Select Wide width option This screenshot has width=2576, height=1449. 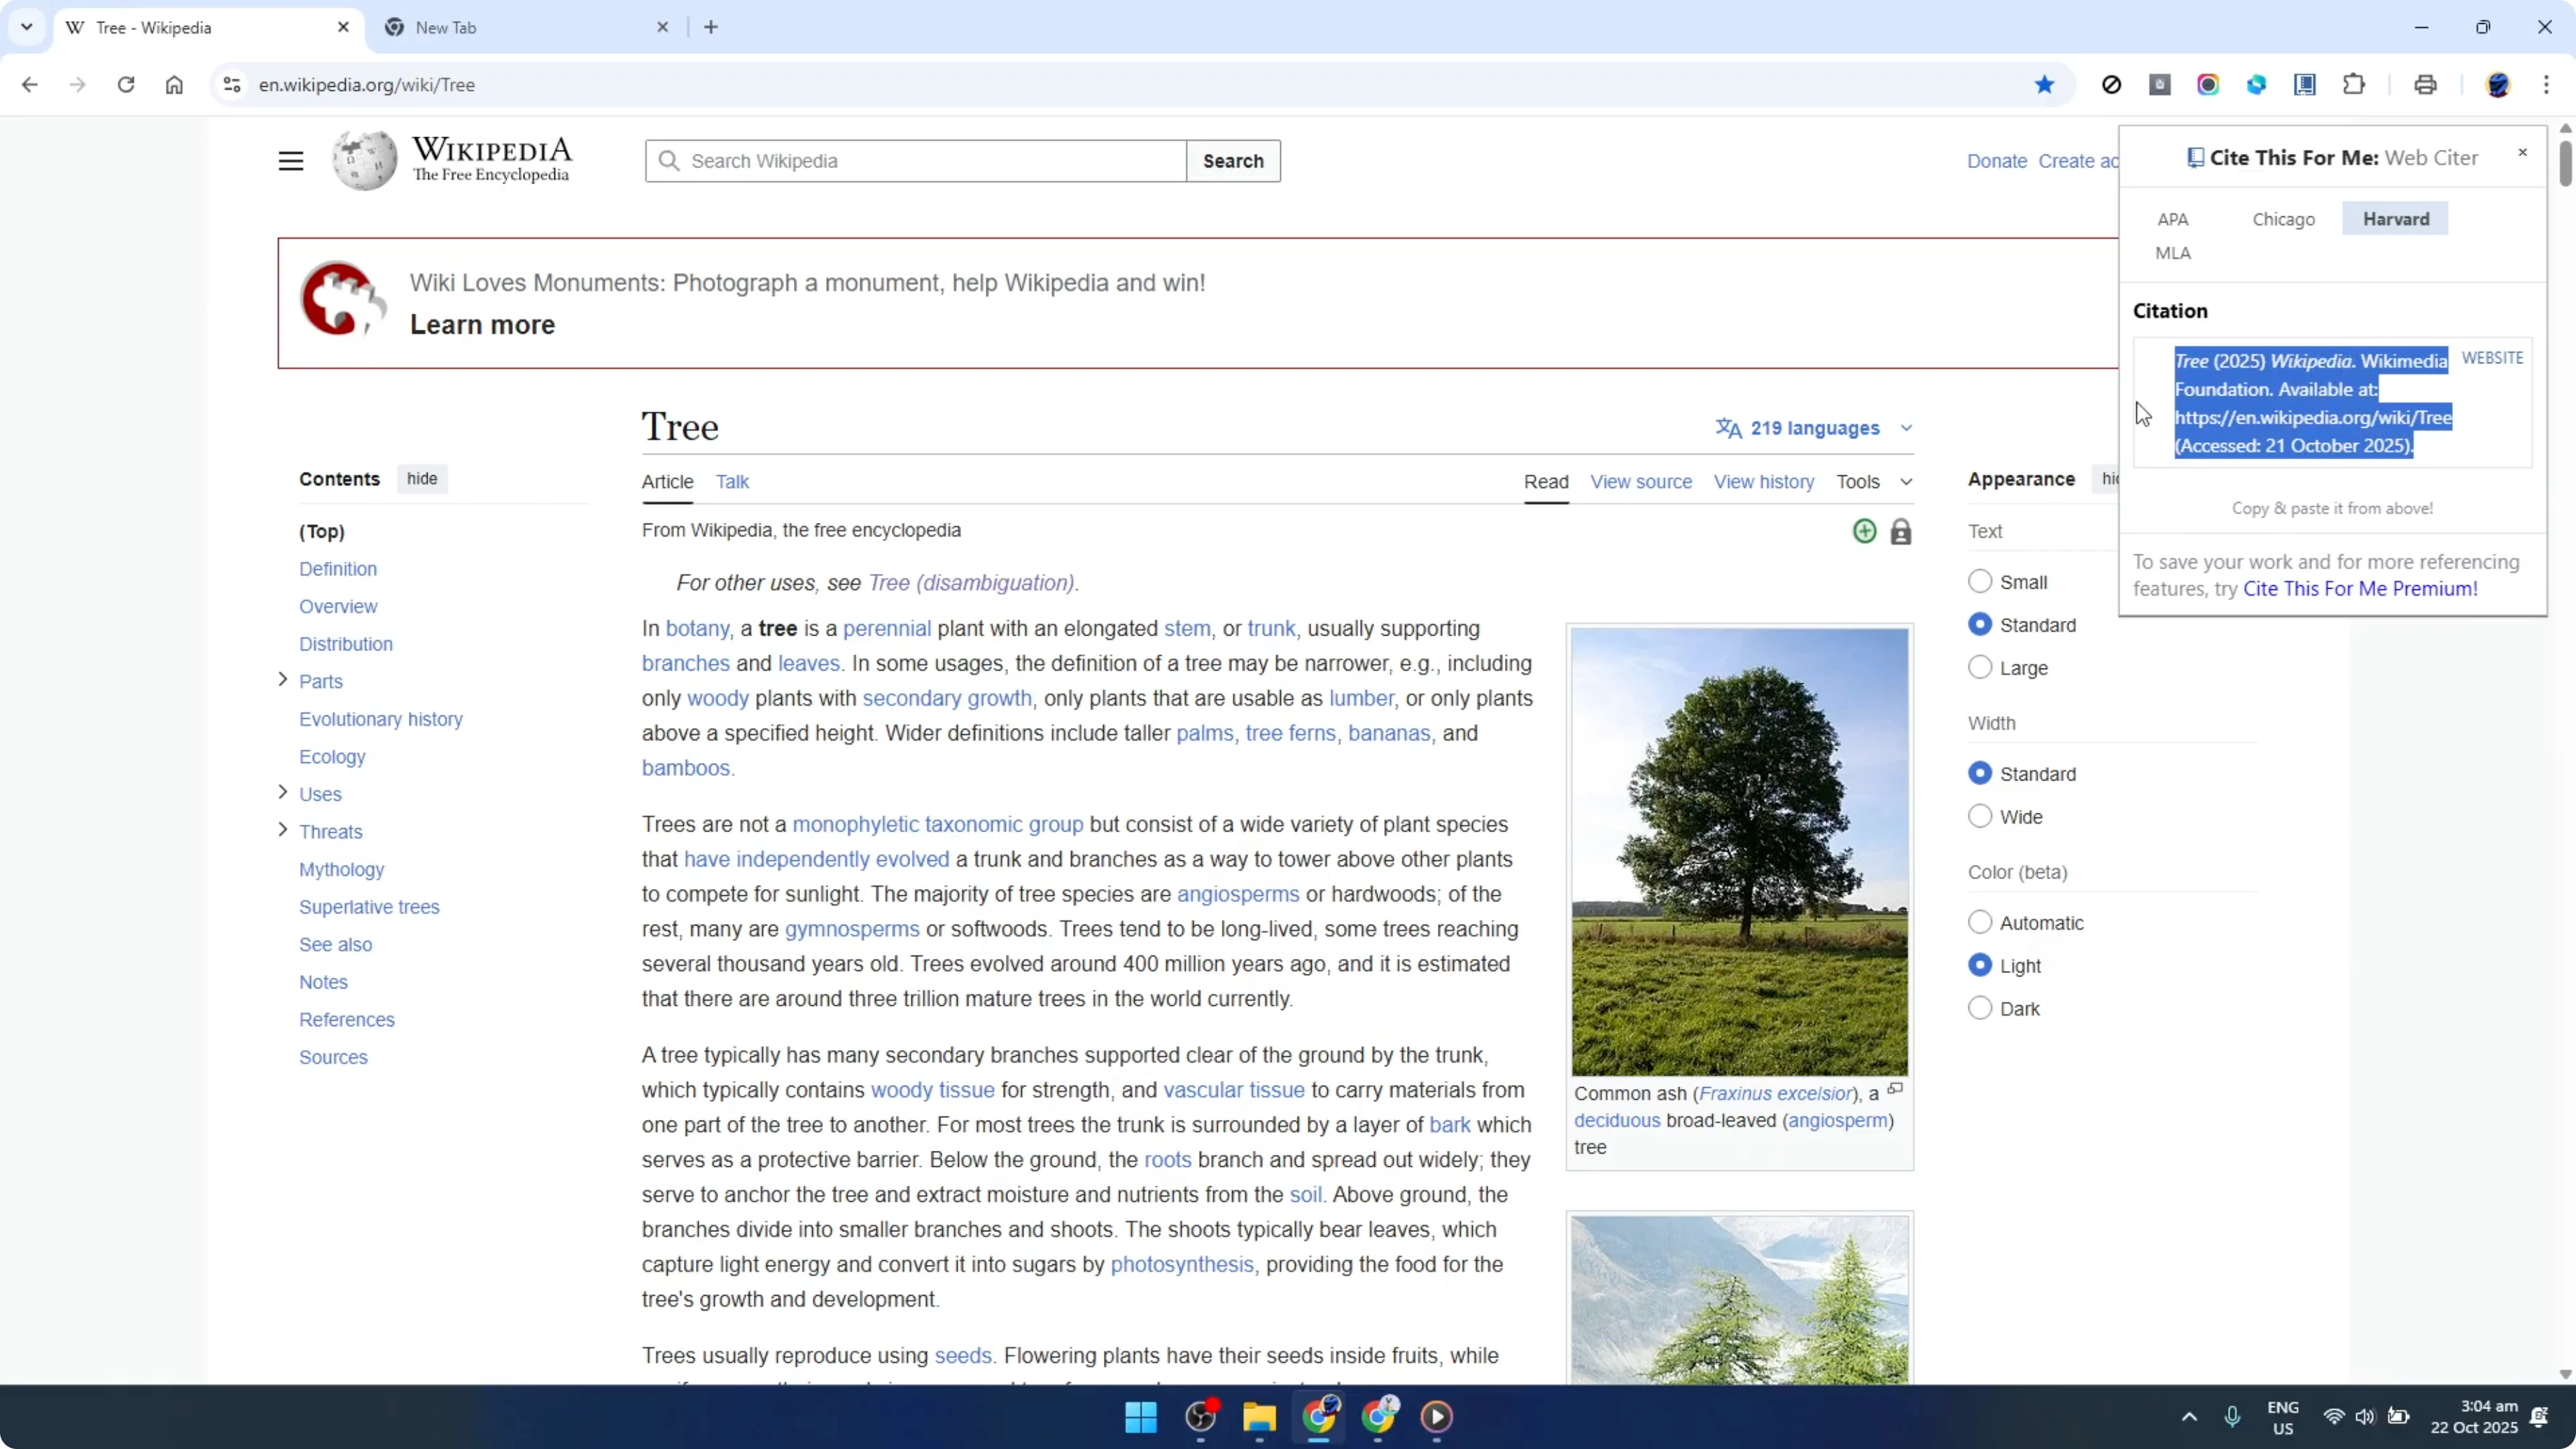(x=1979, y=817)
